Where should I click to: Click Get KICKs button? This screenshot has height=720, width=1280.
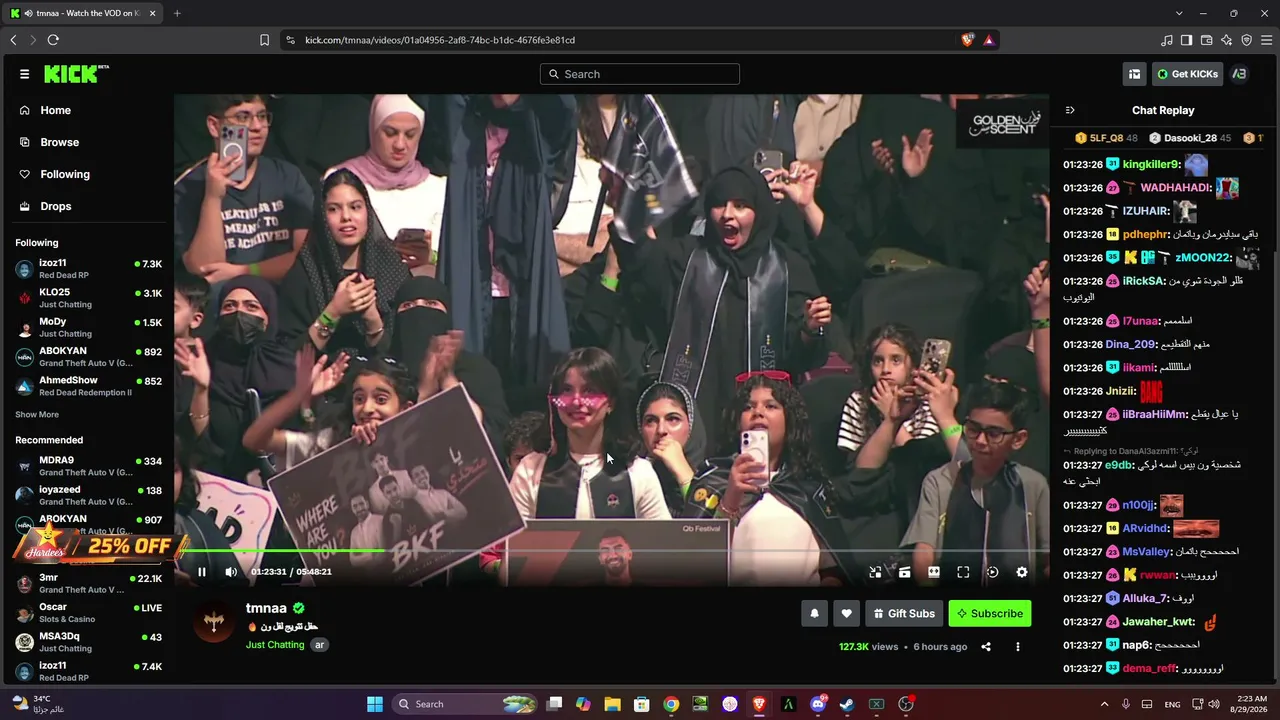pyautogui.click(x=1188, y=74)
